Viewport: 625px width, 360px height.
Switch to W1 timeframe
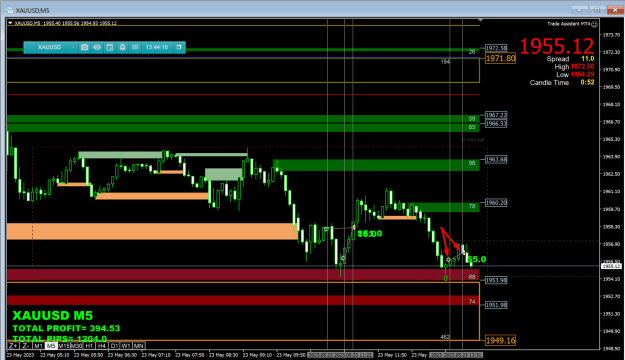126,346
